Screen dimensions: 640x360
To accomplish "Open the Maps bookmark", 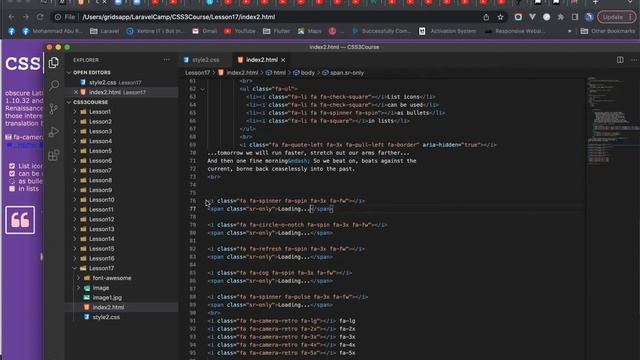I will [309, 31].
